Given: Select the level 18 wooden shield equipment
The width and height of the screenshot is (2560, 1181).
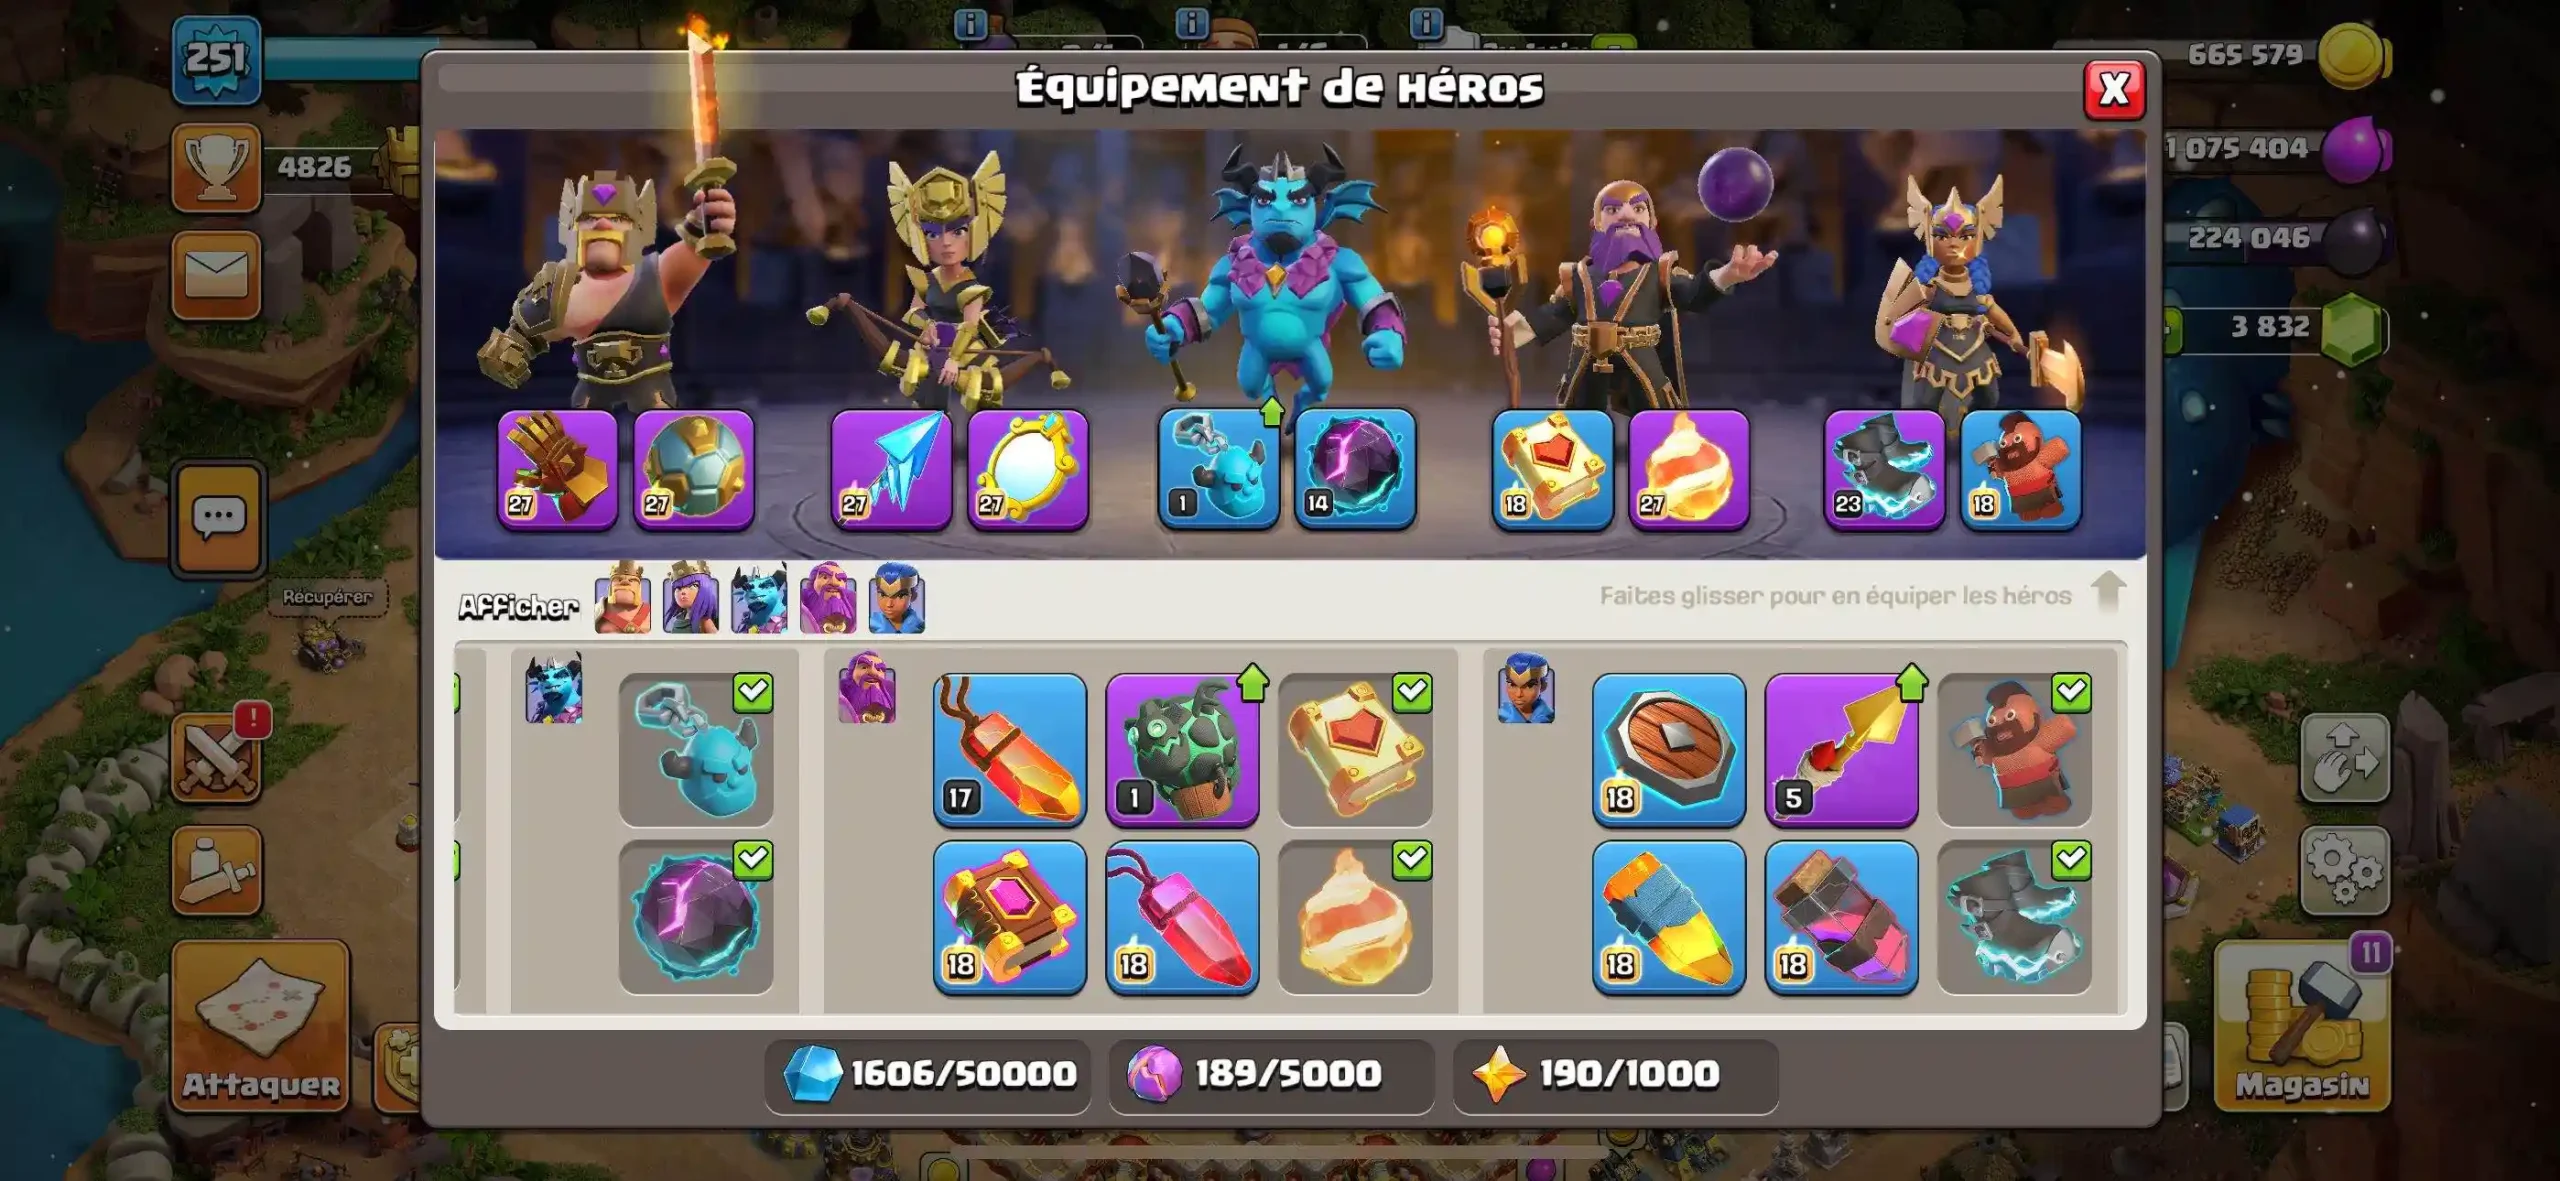Looking at the screenshot, I should click(1669, 751).
